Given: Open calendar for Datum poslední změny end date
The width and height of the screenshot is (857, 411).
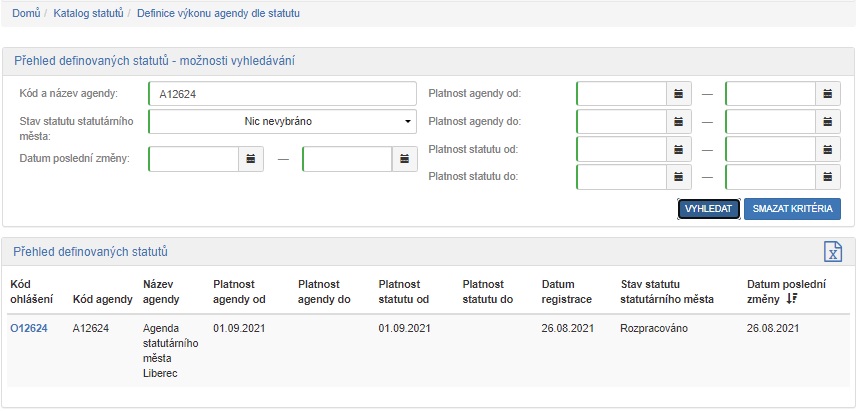Looking at the screenshot, I should click(x=404, y=159).
